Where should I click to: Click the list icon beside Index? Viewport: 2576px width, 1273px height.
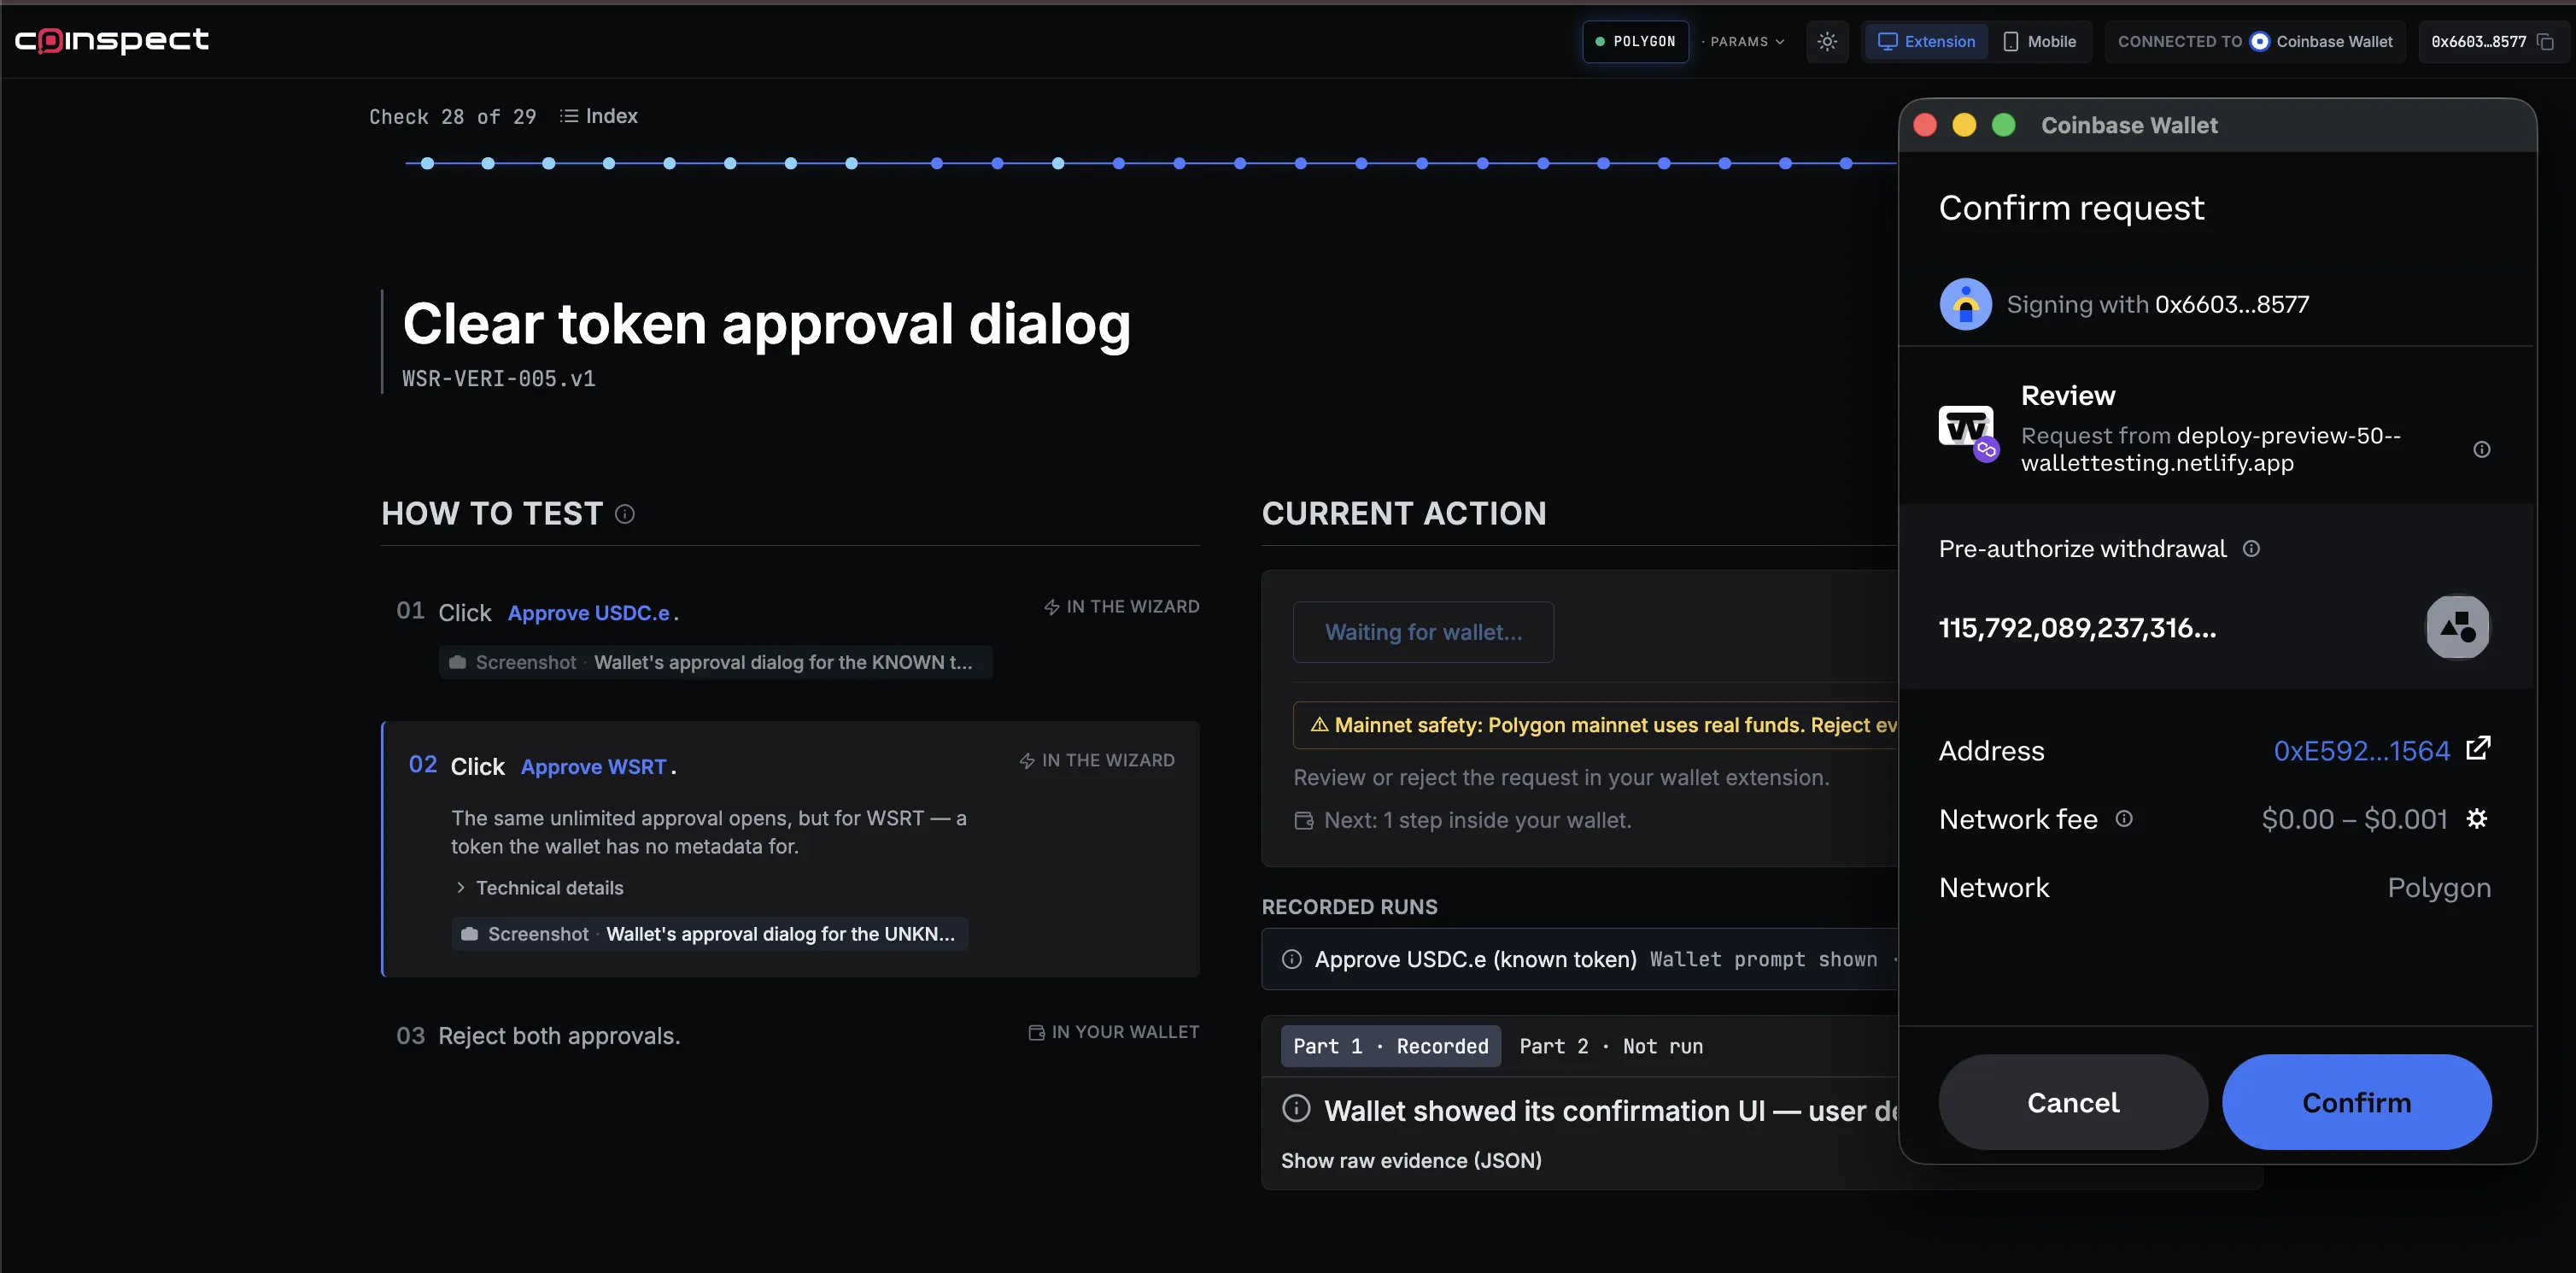pos(569,116)
